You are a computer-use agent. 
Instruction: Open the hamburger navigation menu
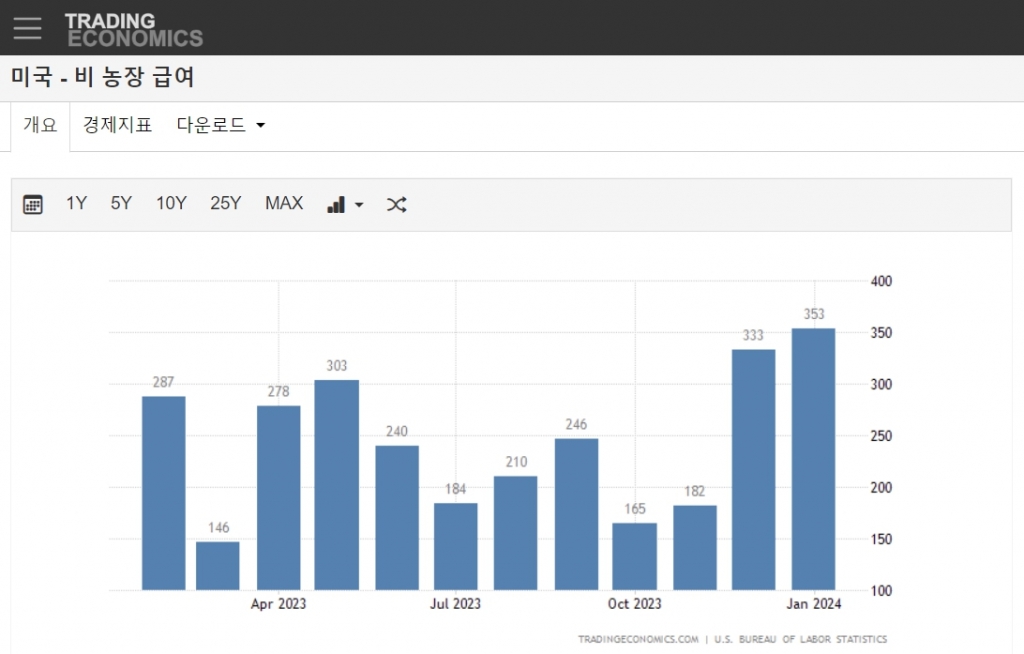pyautogui.click(x=27, y=28)
